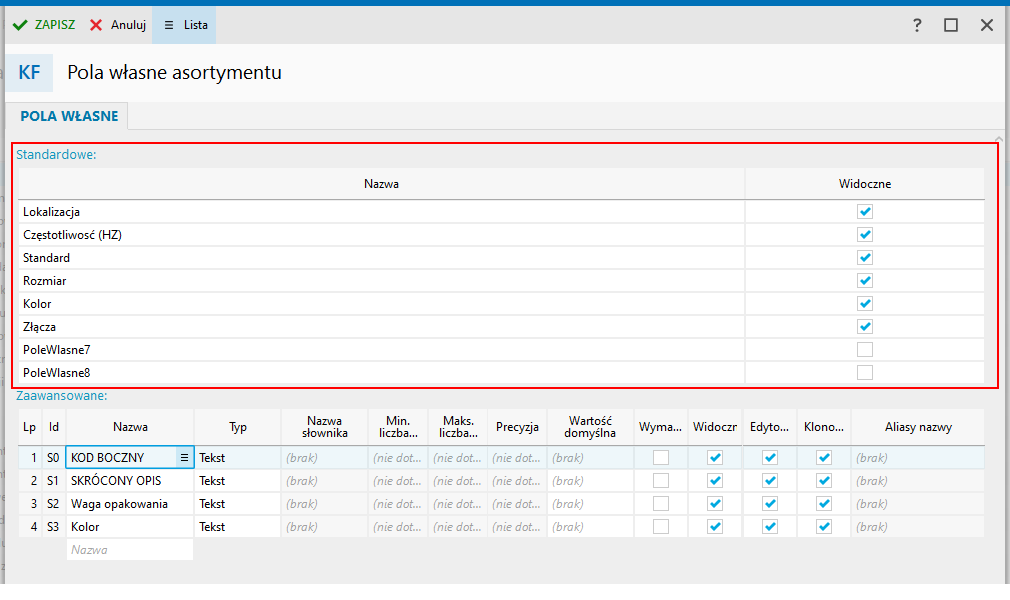Check Wymagane for KOD BOCZNY row
The image size is (1010, 600).
[x=661, y=458]
